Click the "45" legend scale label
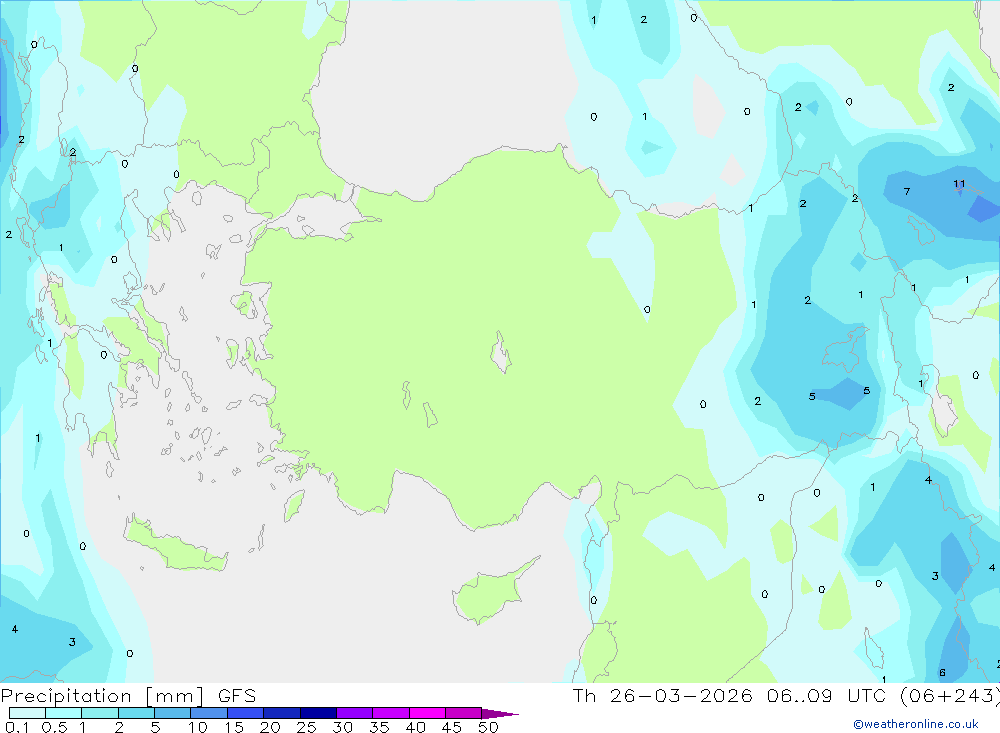 [x=452, y=727]
